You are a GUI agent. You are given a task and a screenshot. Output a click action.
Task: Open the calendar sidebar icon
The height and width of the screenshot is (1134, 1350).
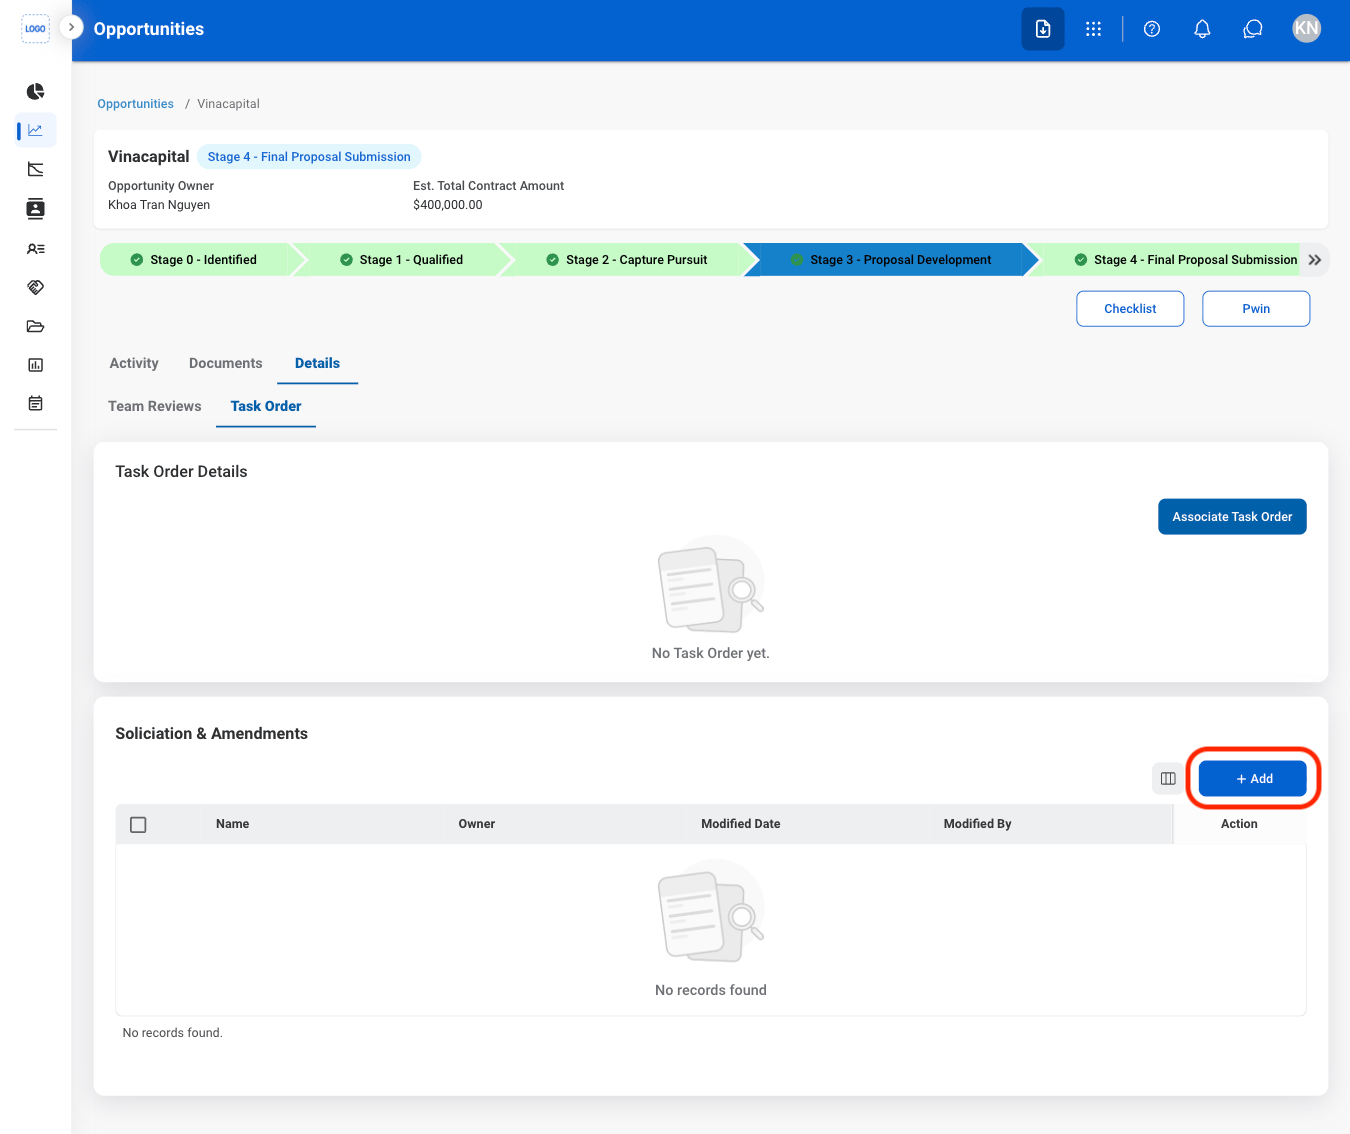[x=36, y=404]
